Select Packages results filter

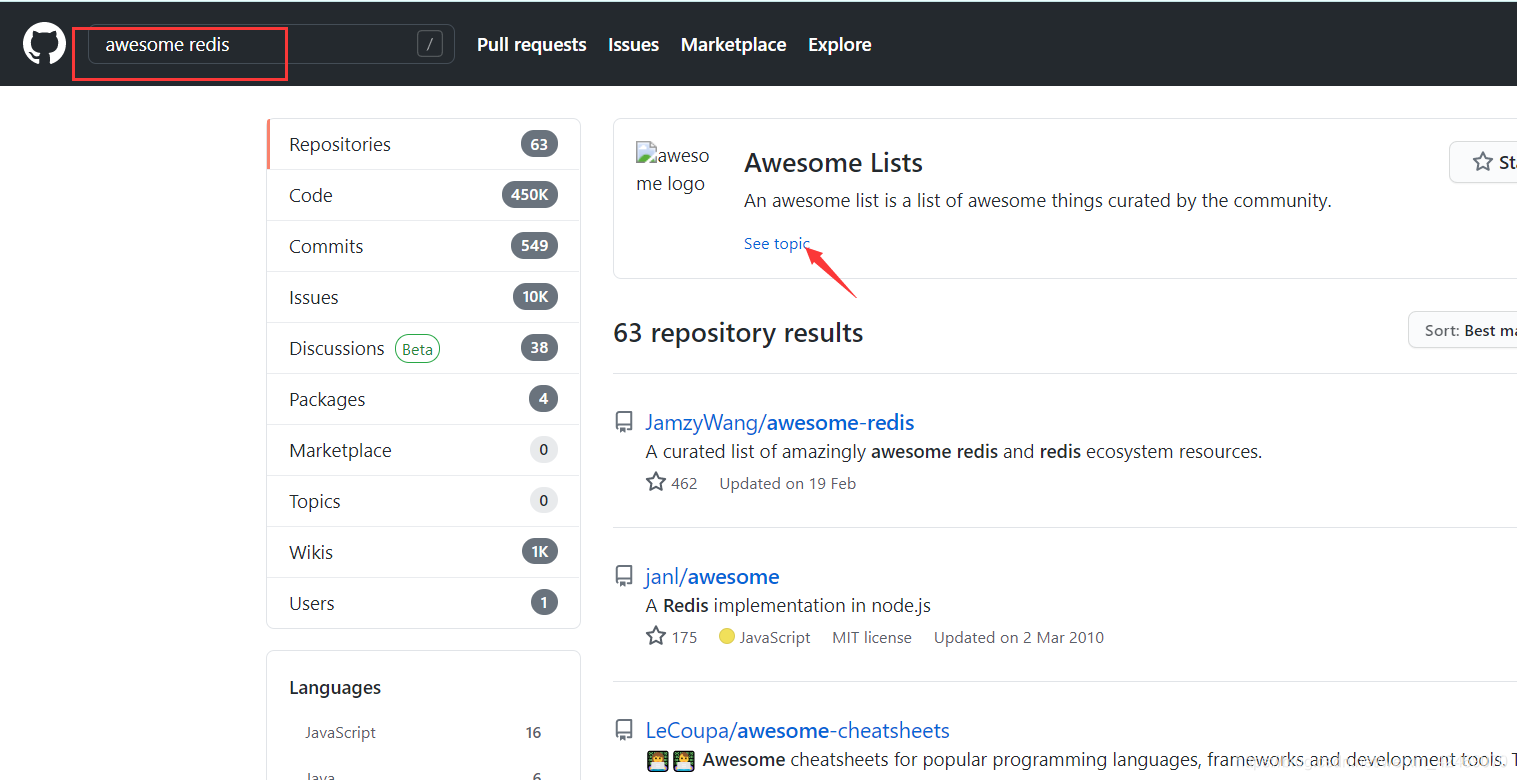[423, 399]
